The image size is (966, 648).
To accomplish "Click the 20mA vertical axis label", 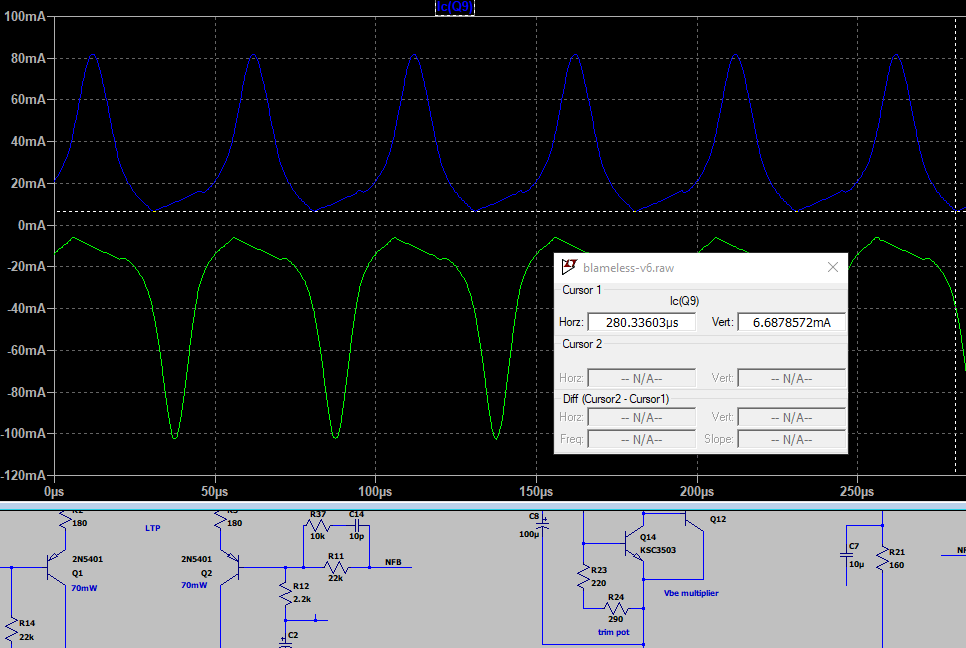I will point(28,184).
